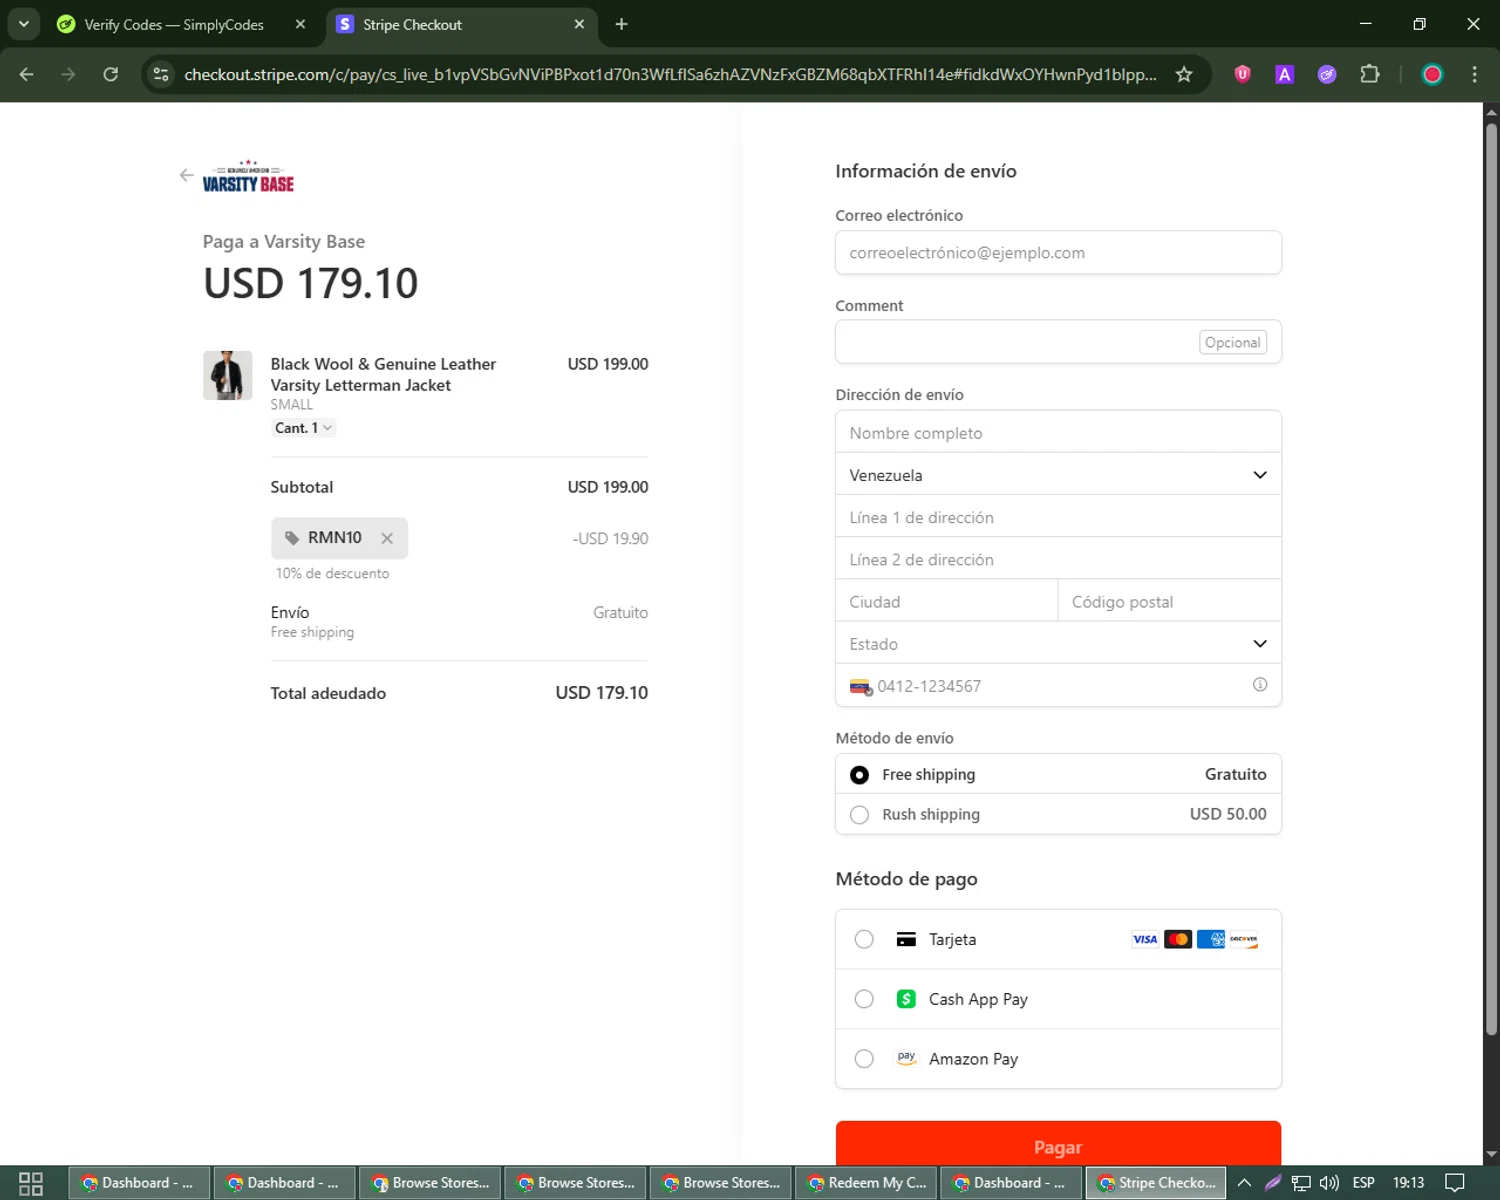Viewport: 1500px width, 1200px height.
Task: Open the volume tray icon
Action: point(1329,1183)
